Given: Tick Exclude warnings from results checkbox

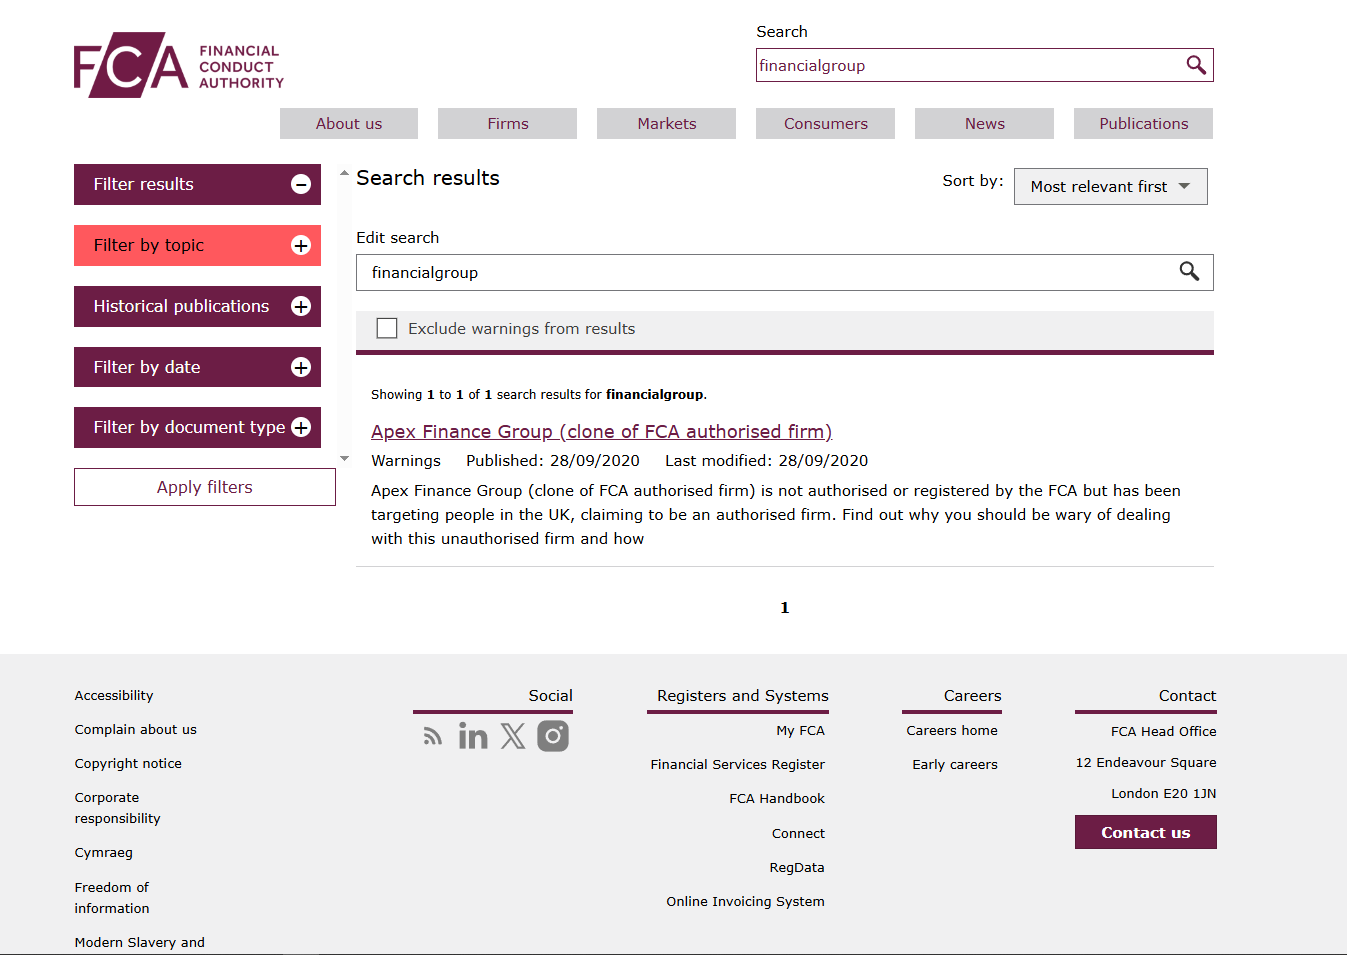Looking at the screenshot, I should pos(387,328).
